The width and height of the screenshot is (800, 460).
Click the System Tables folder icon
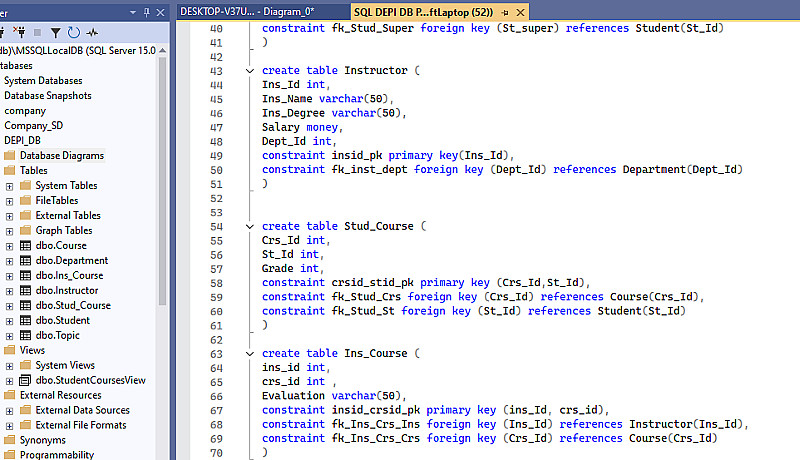26,185
